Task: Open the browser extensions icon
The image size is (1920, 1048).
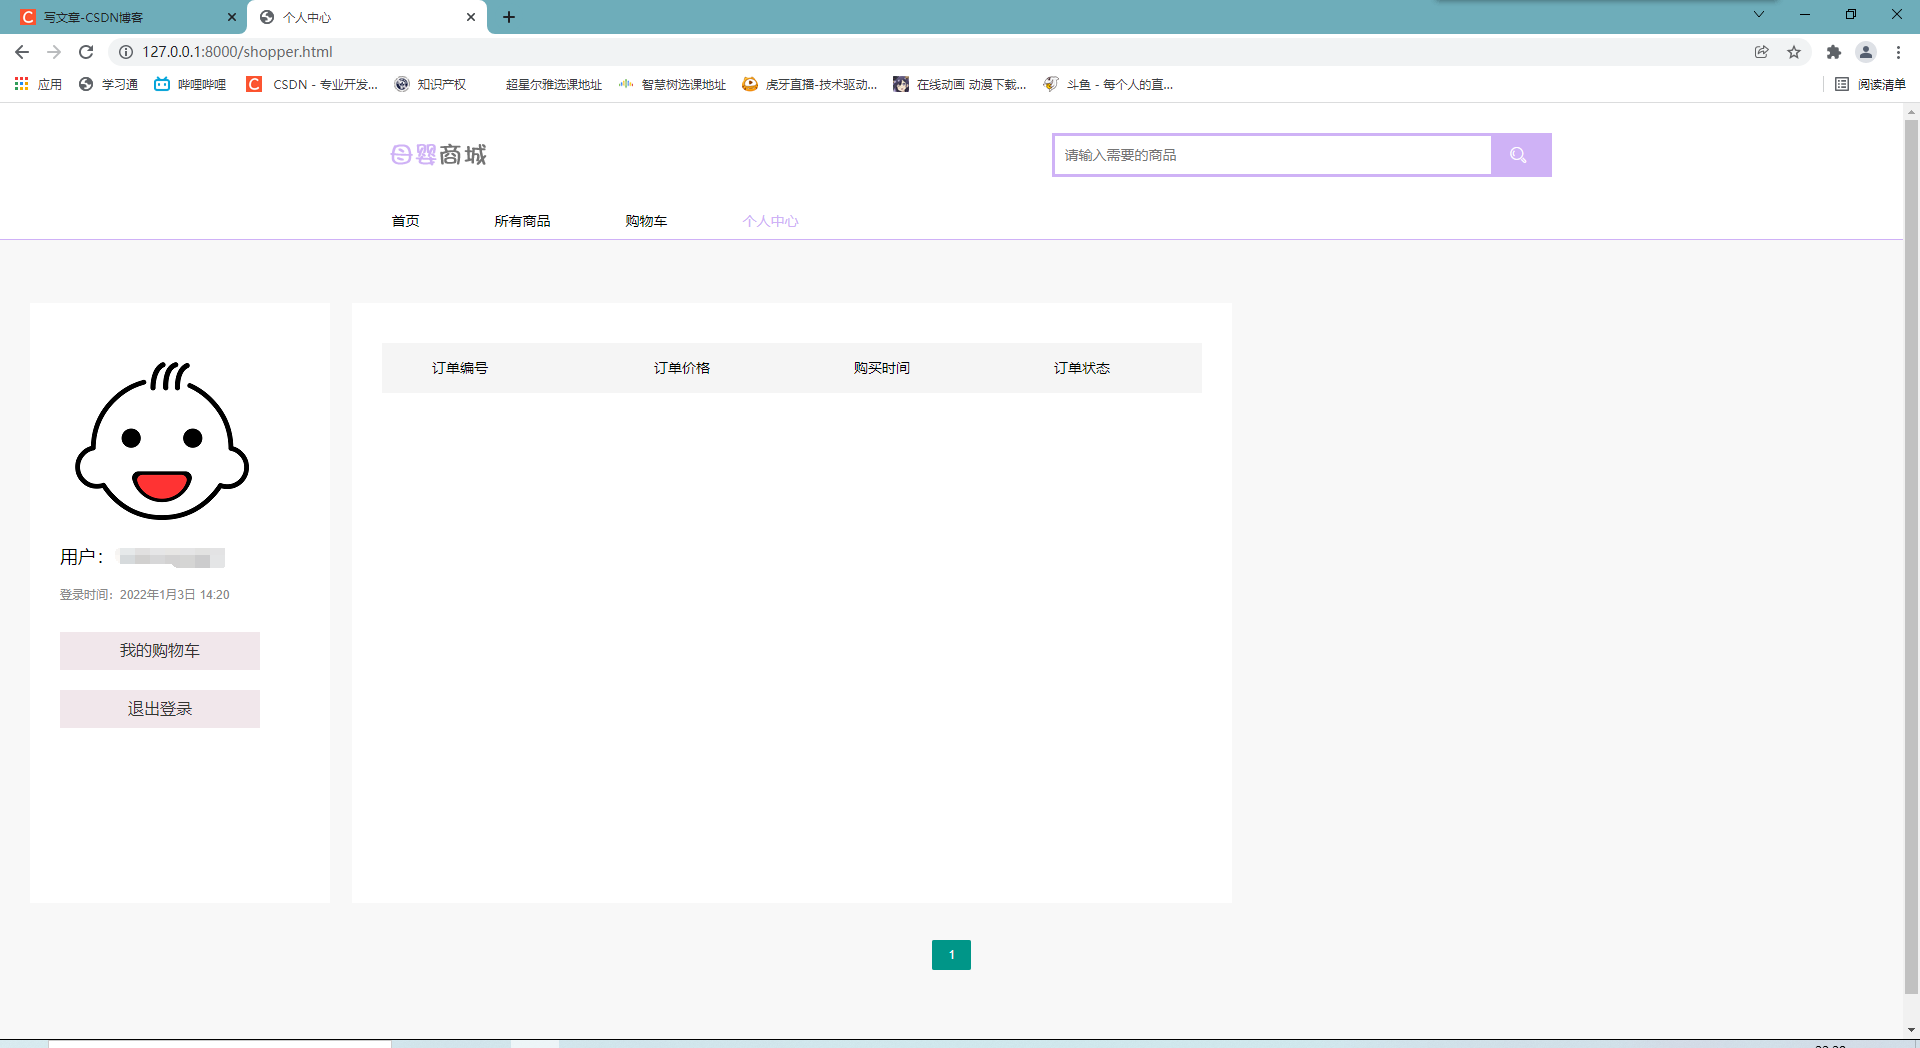Action: coord(1833,51)
